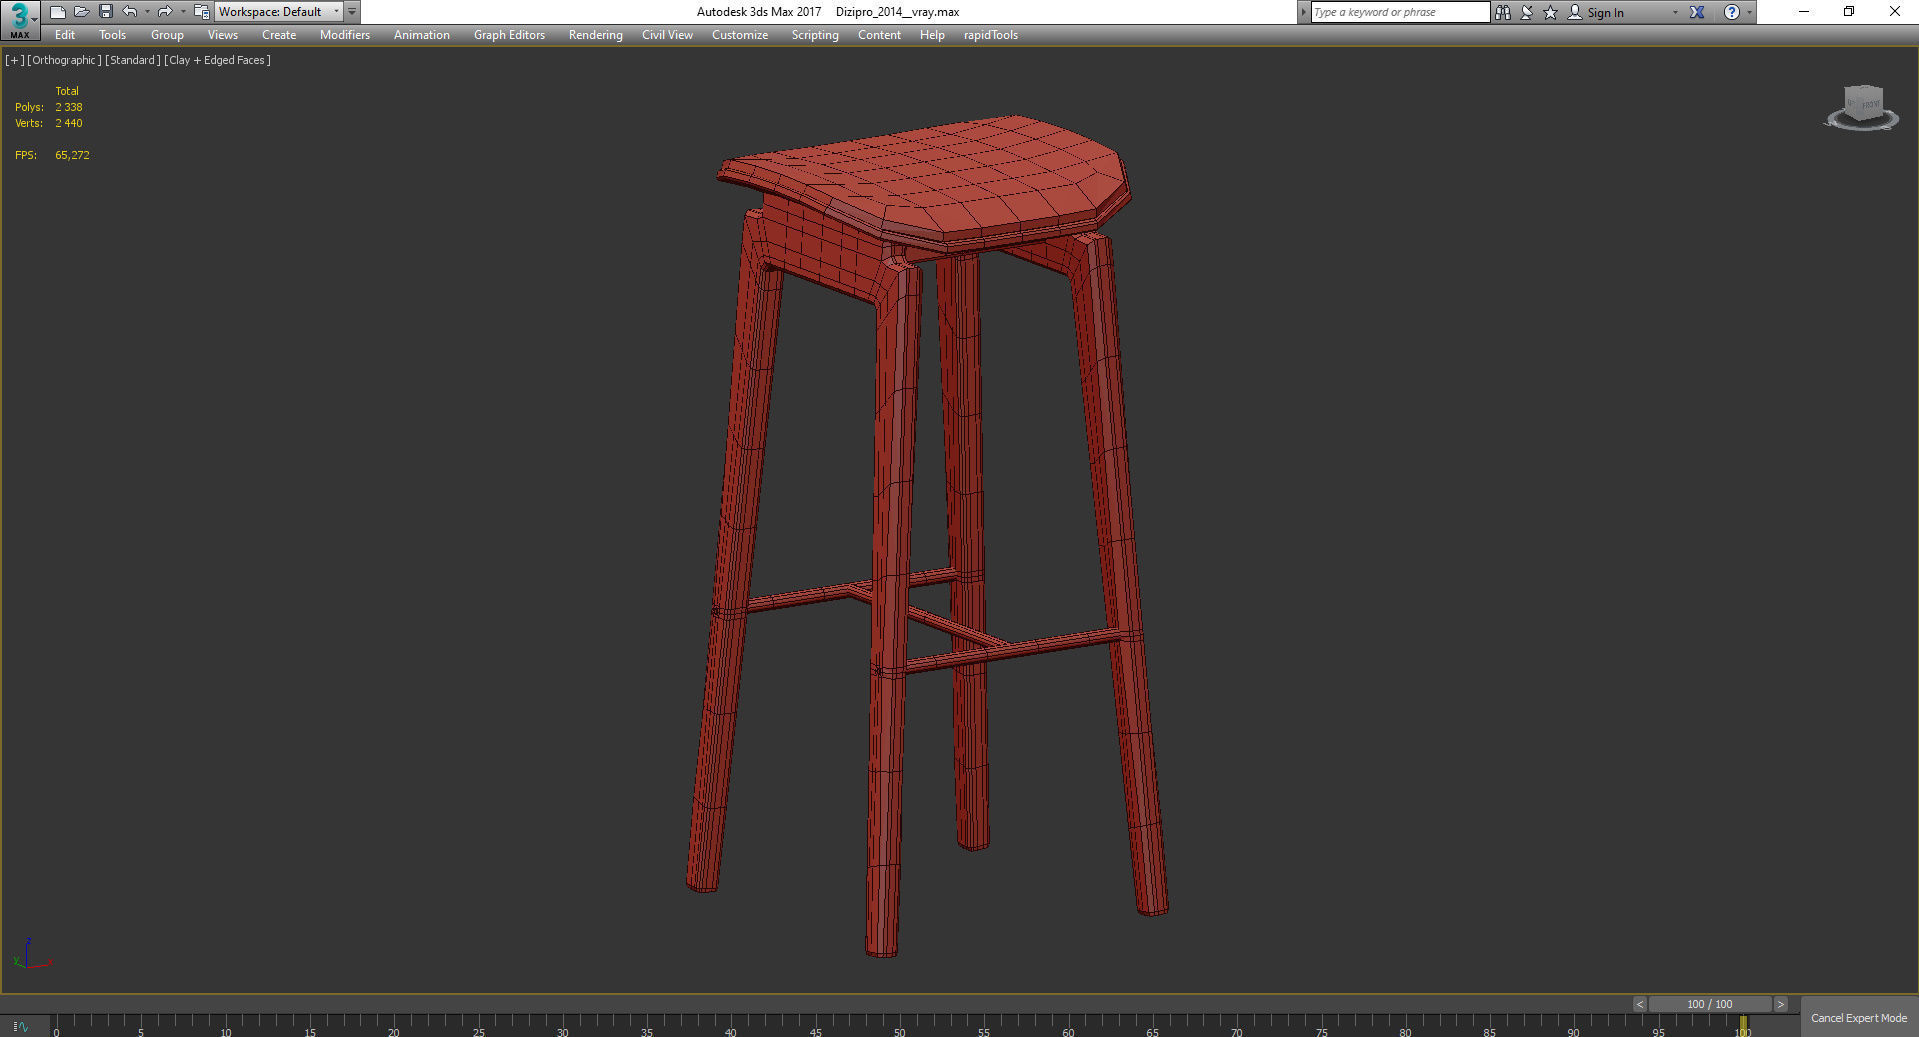Open the Modifiers menu
The width and height of the screenshot is (1919, 1037).
[x=345, y=35]
